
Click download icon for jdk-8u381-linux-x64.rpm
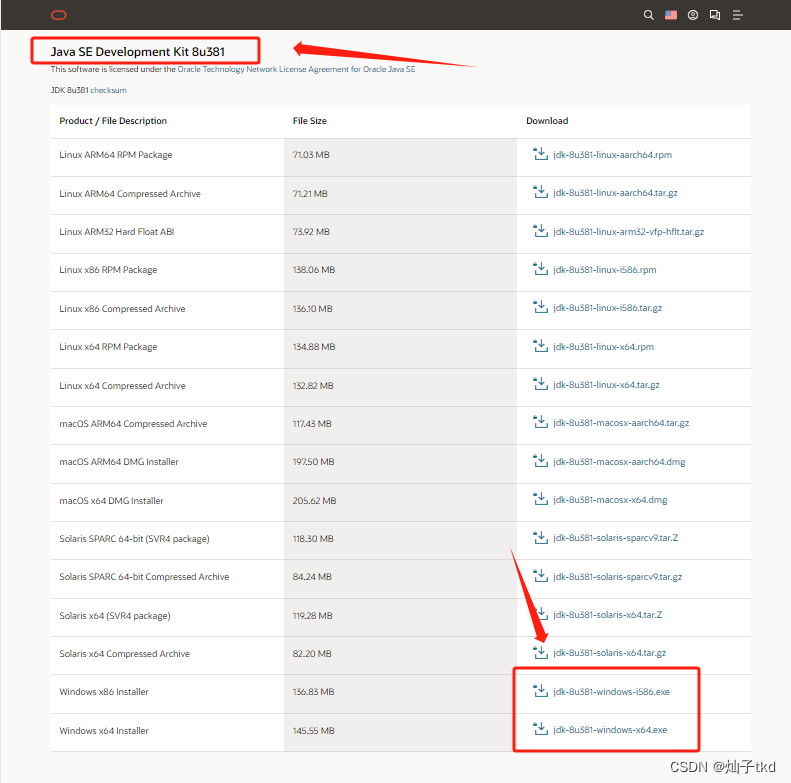[x=540, y=346]
